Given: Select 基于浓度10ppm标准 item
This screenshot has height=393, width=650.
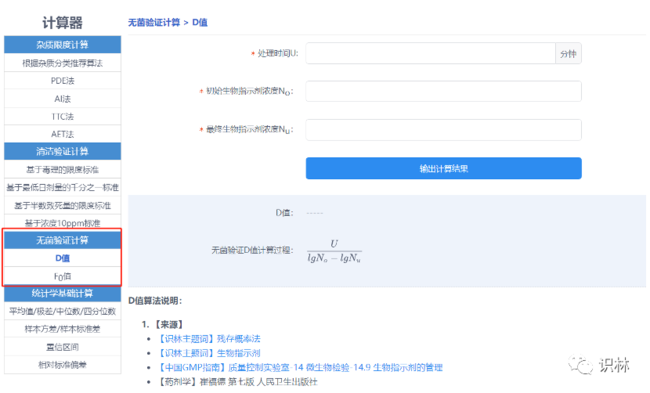Looking at the screenshot, I should tap(63, 223).
